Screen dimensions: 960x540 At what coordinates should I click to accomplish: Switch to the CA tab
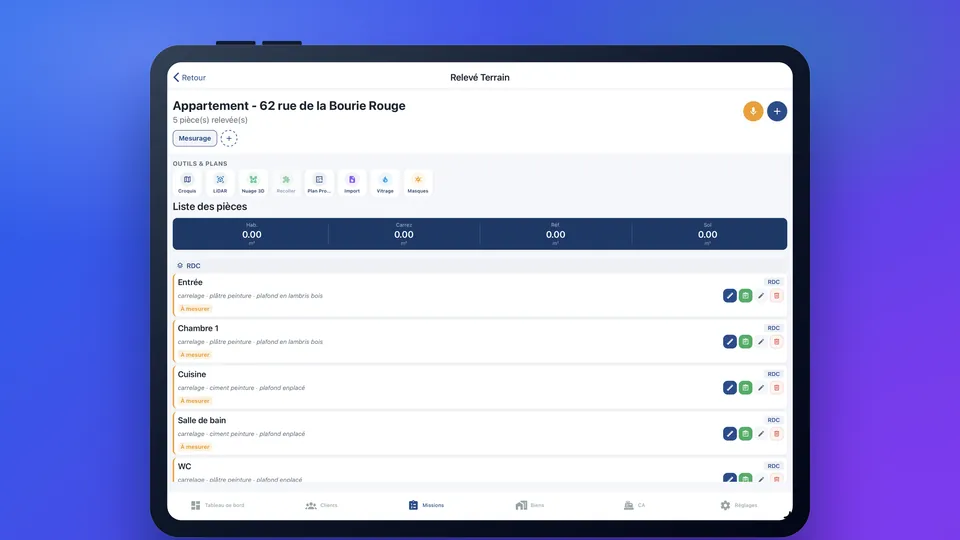tap(634, 505)
